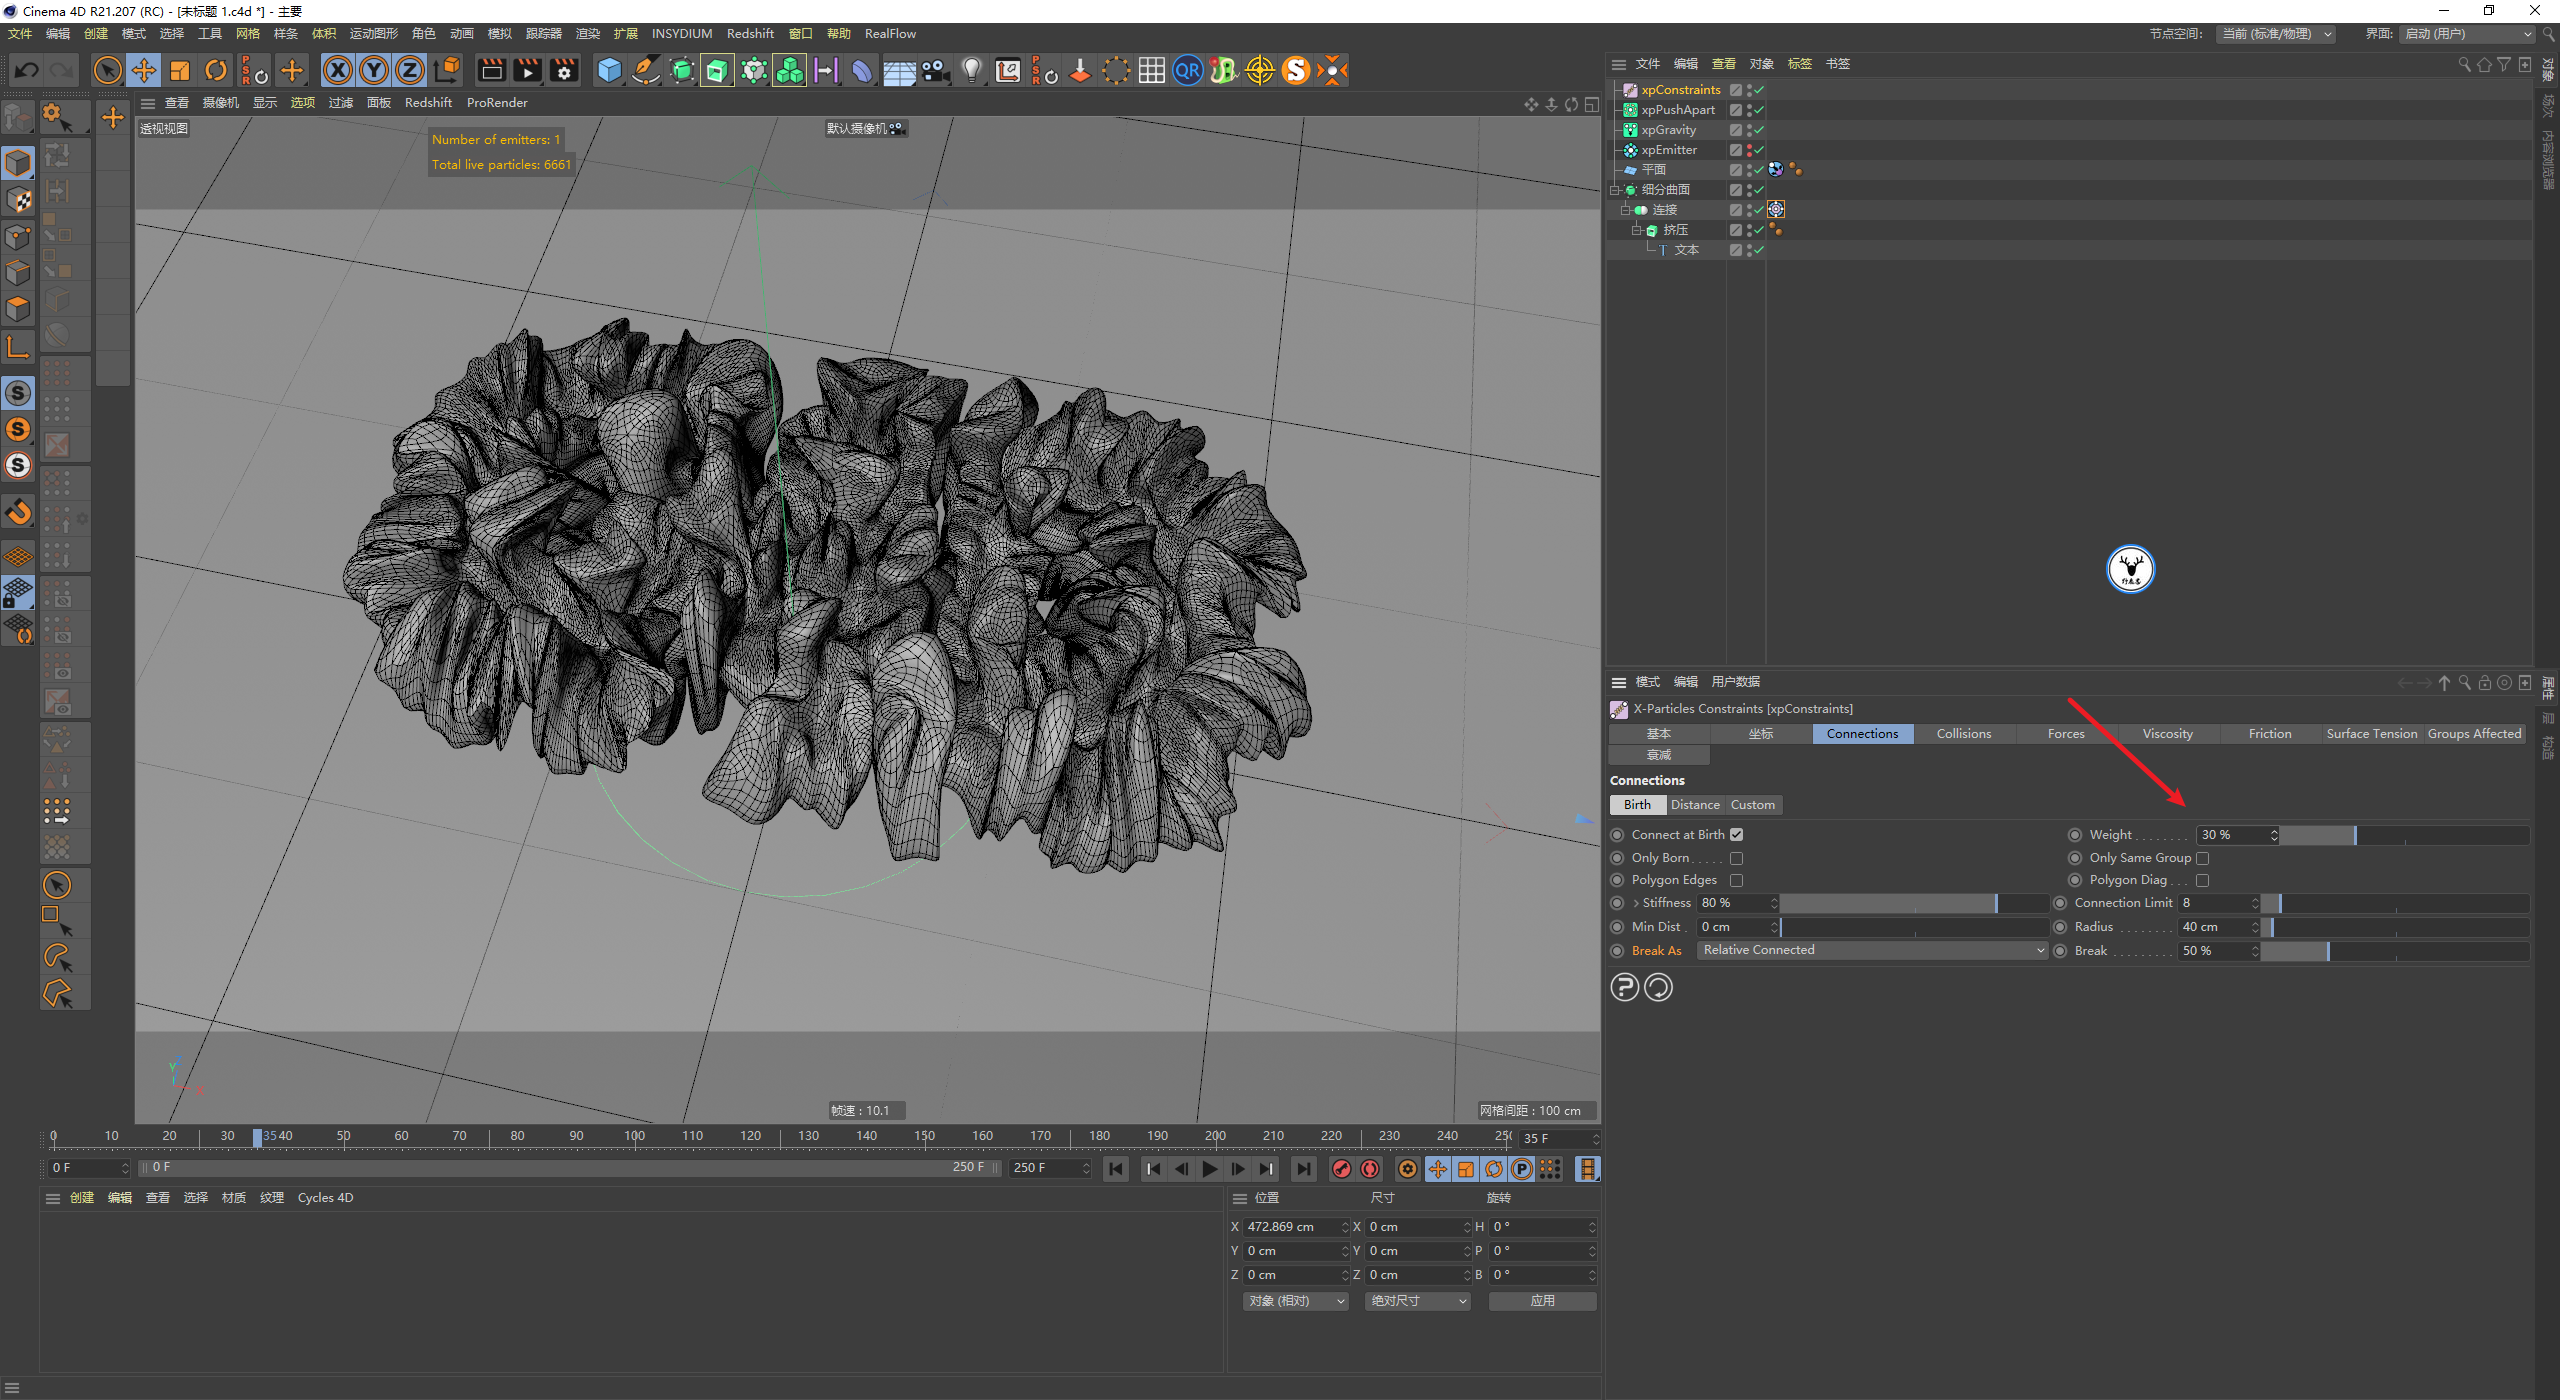Image resolution: width=2560 pixels, height=1400 pixels.
Task: Select the Distance connections sub-tab
Action: tap(1695, 805)
